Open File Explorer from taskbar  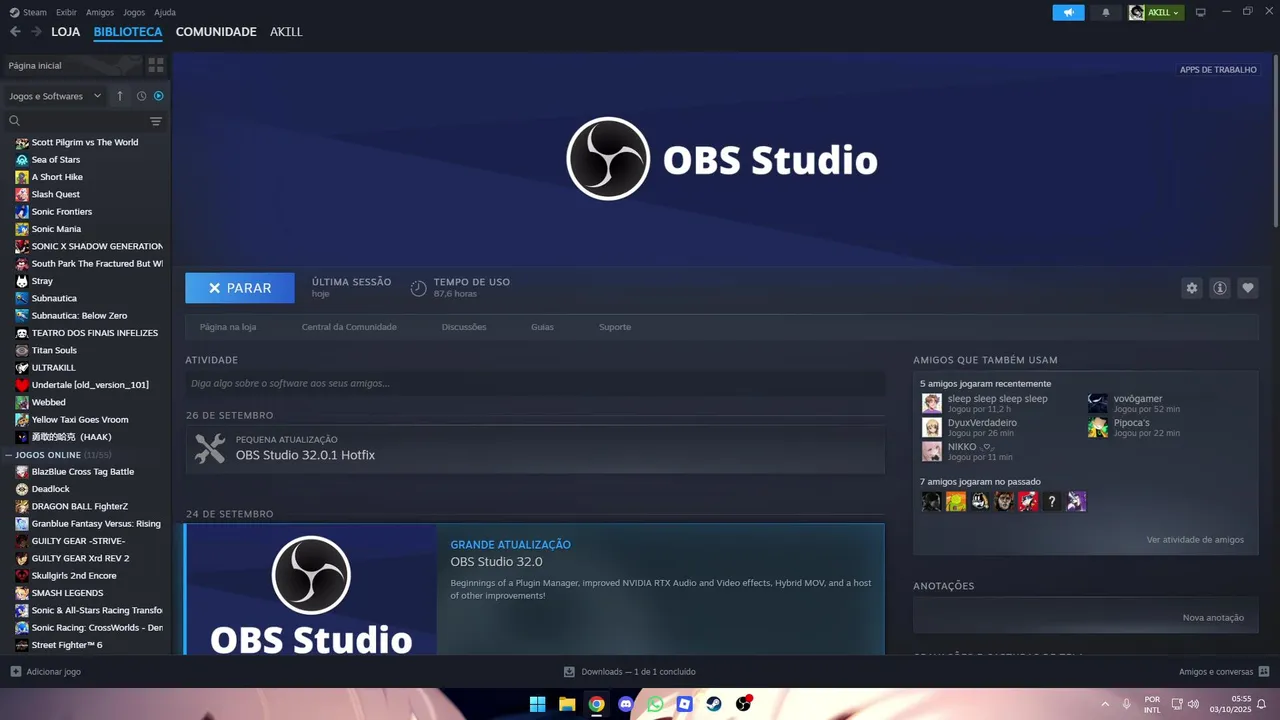[567, 704]
